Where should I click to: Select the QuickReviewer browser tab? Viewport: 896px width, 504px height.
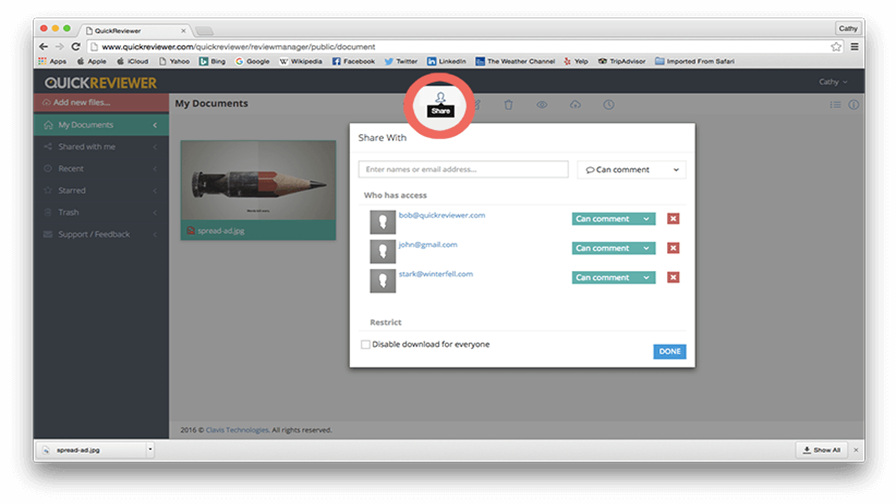[136, 30]
